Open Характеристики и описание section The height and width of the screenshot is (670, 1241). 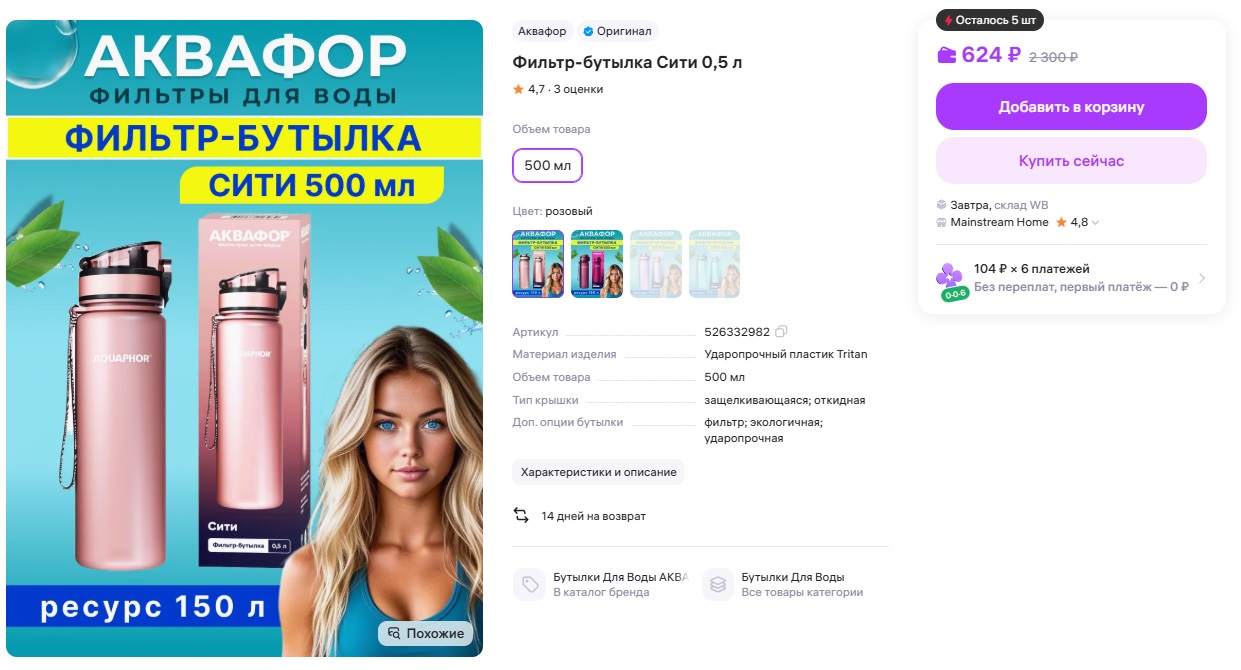point(598,472)
